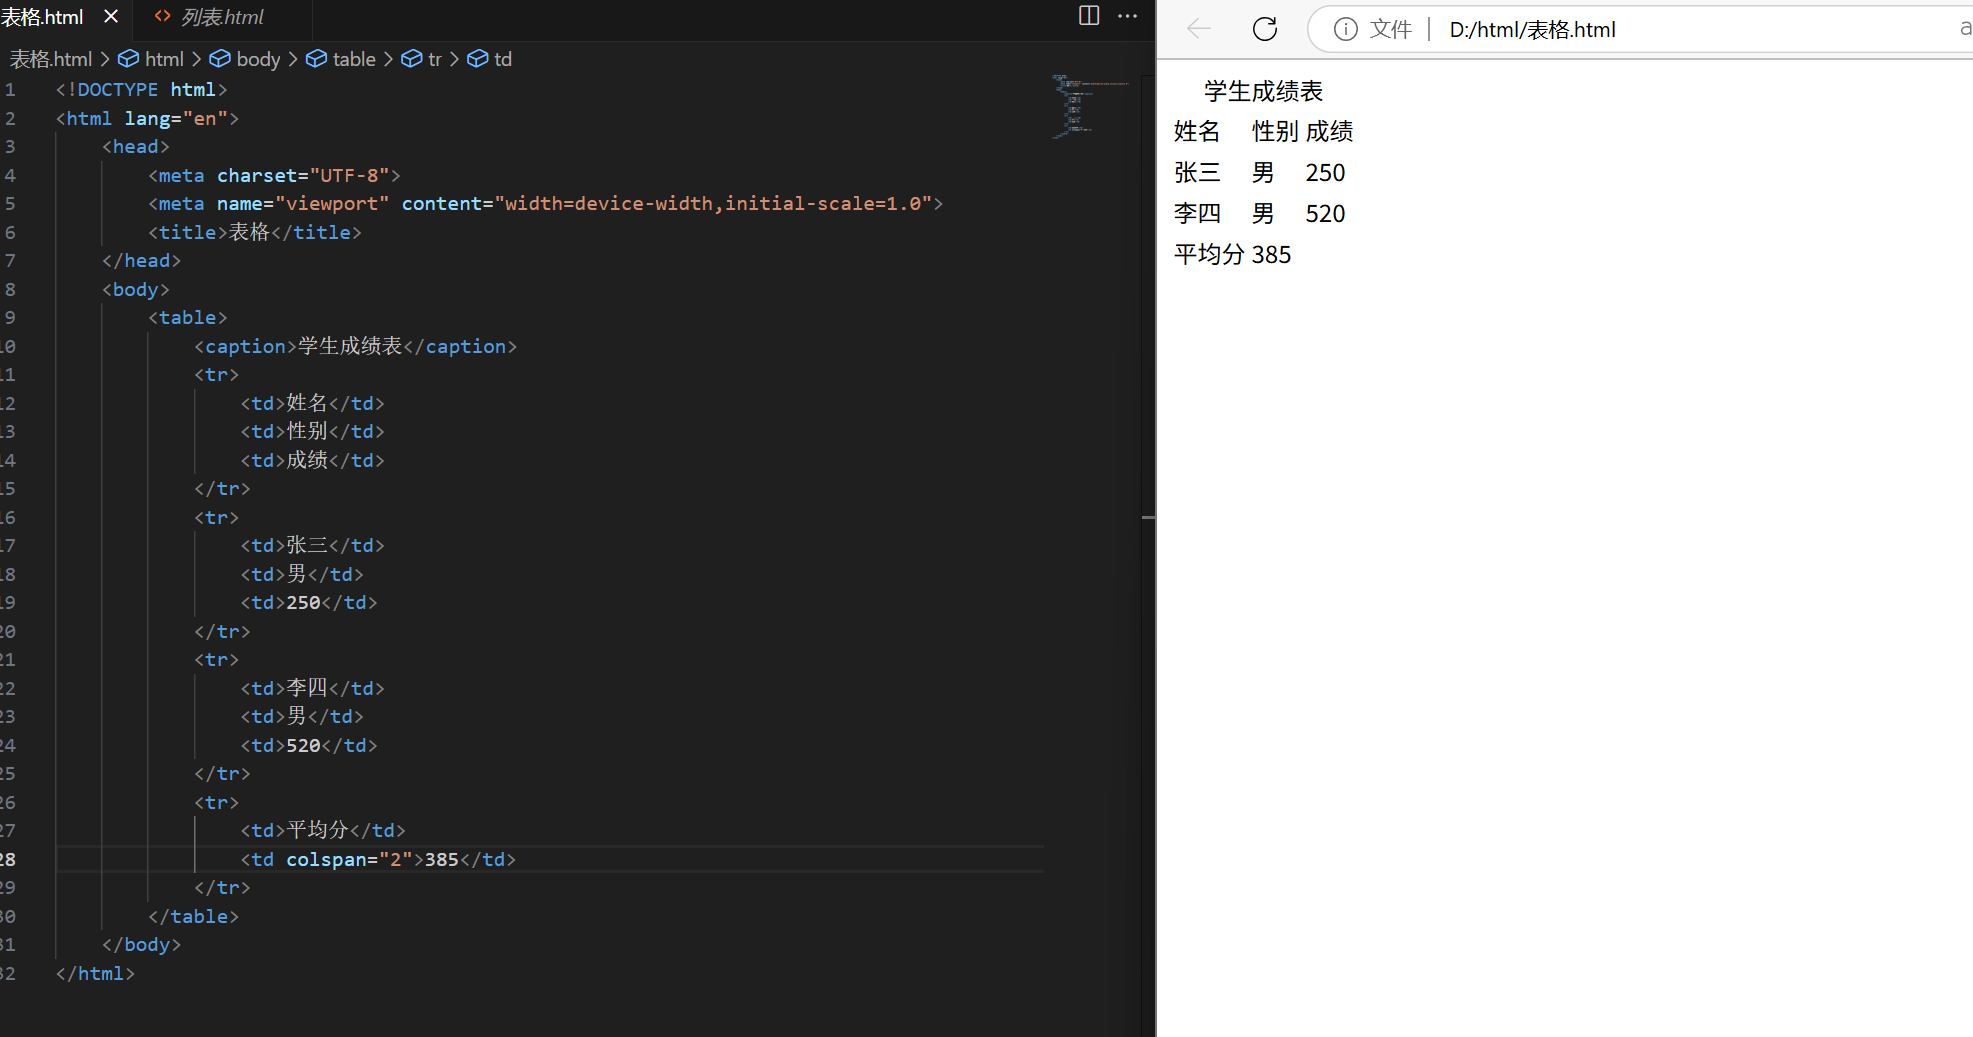The width and height of the screenshot is (1973, 1037).
Task: Click the title tag text 表格
Action: pyautogui.click(x=250, y=232)
